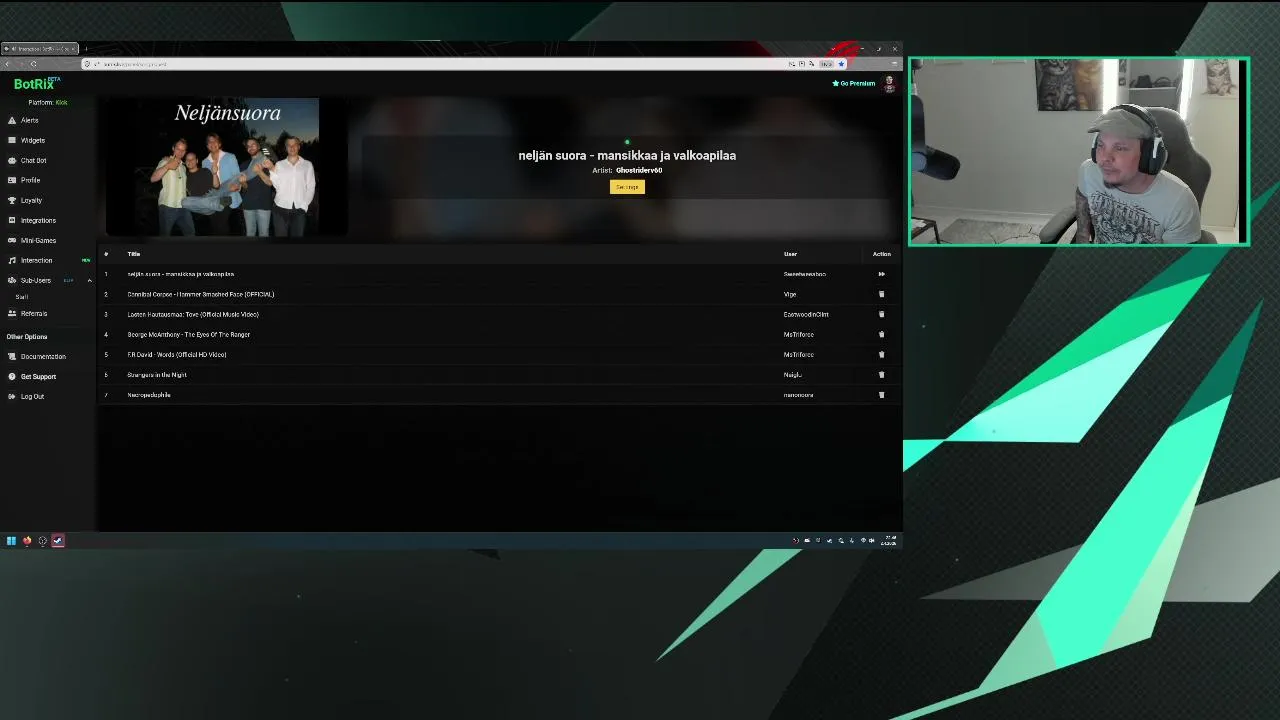Open the user avatar menu
This screenshot has width=1280, height=720.
pyautogui.click(x=889, y=84)
